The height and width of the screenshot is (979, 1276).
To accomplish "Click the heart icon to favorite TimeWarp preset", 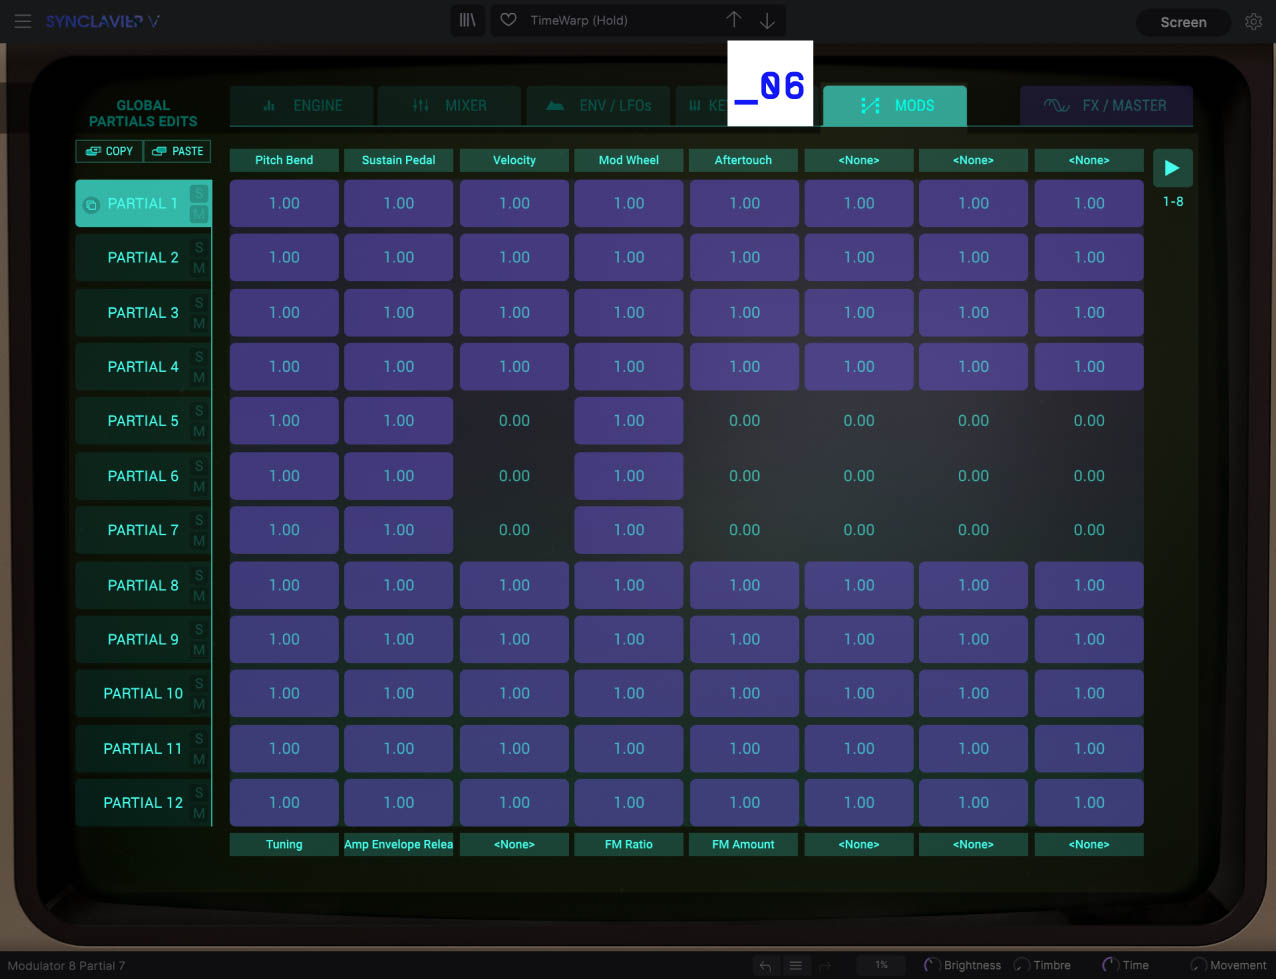I will click(508, 20).
